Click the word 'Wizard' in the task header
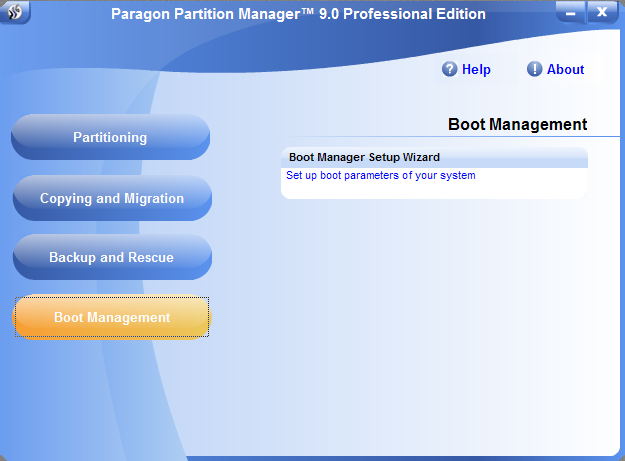The width and height of the screenshot is (625, 461). point(420,157)
